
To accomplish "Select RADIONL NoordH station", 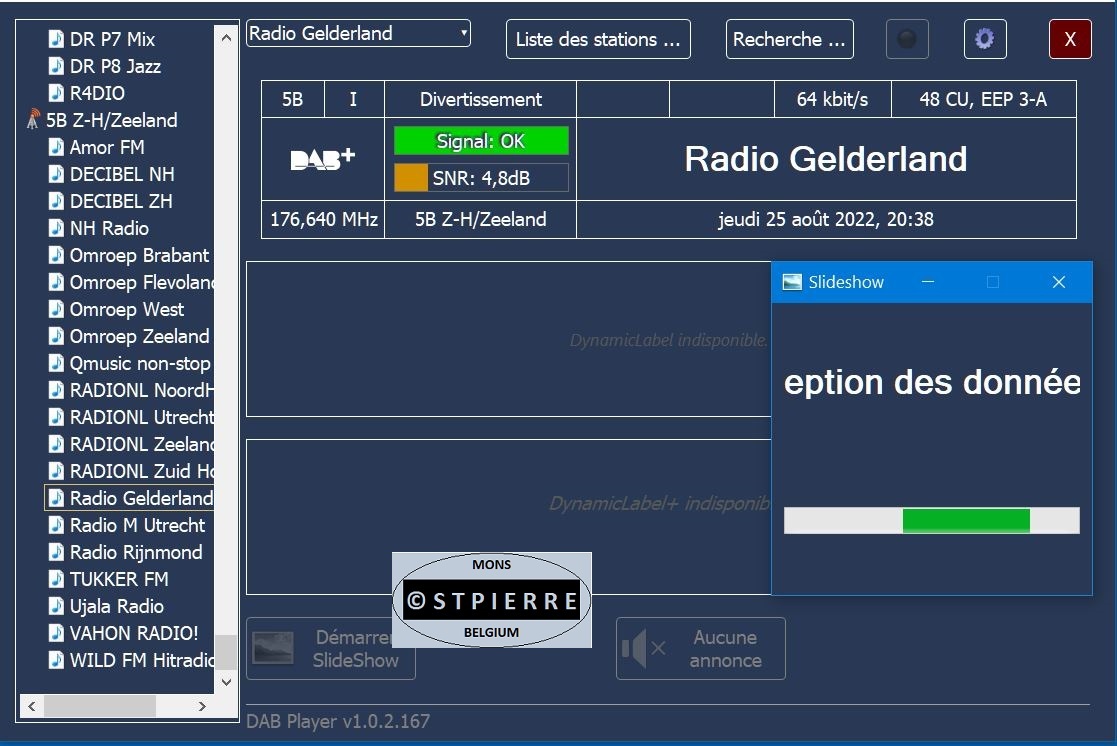I will (141, 390).
